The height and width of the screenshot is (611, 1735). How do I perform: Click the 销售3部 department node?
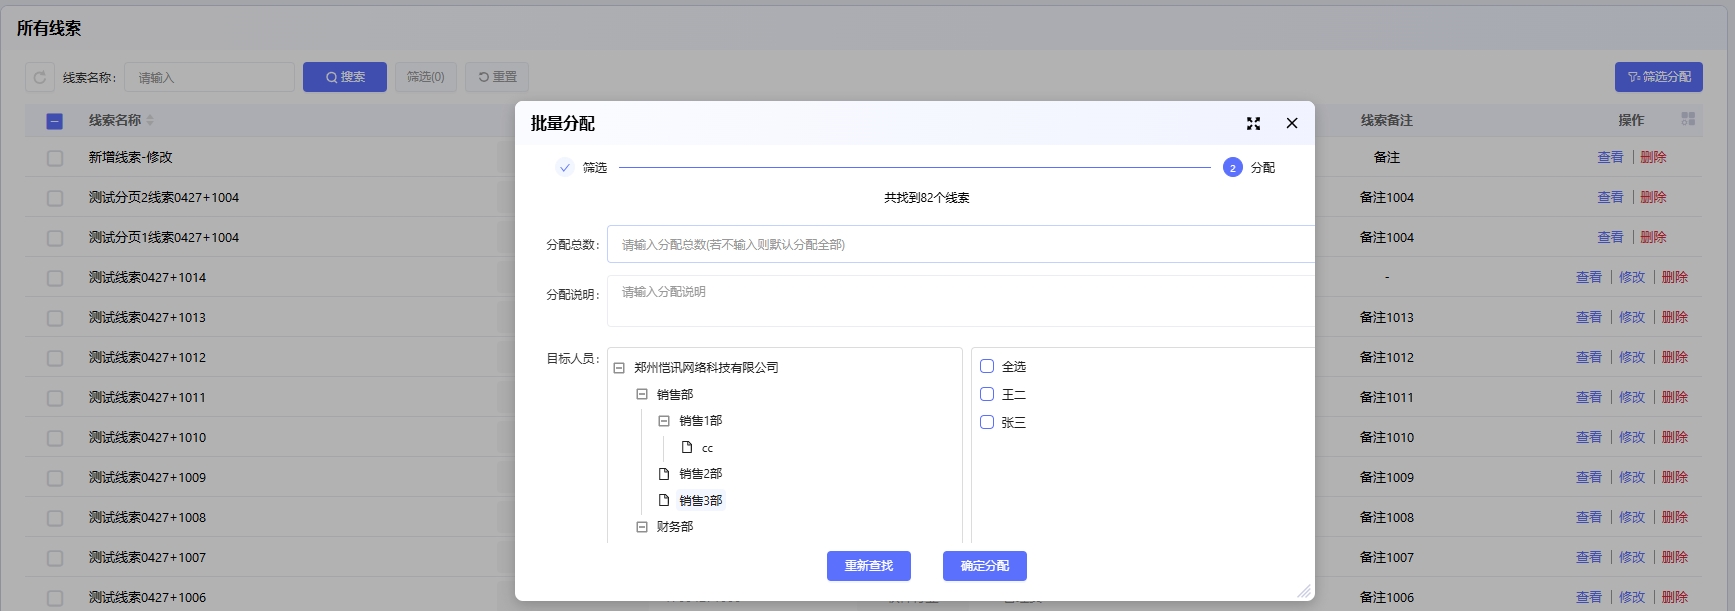coord(700,500)
